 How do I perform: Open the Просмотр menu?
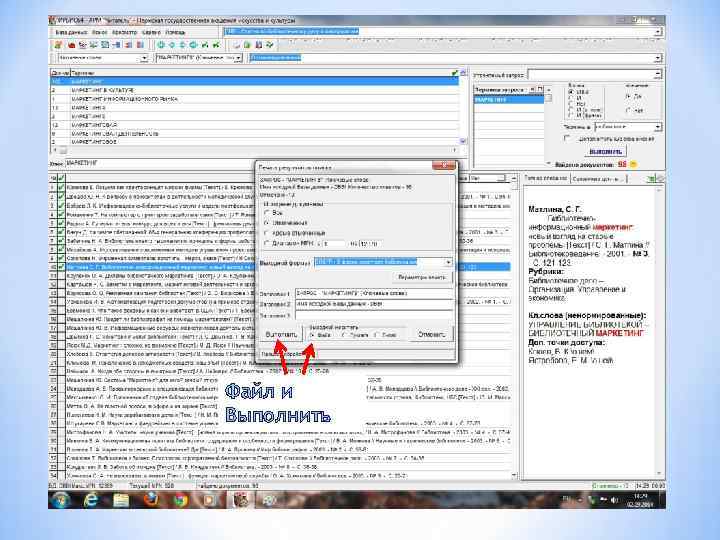124,32
